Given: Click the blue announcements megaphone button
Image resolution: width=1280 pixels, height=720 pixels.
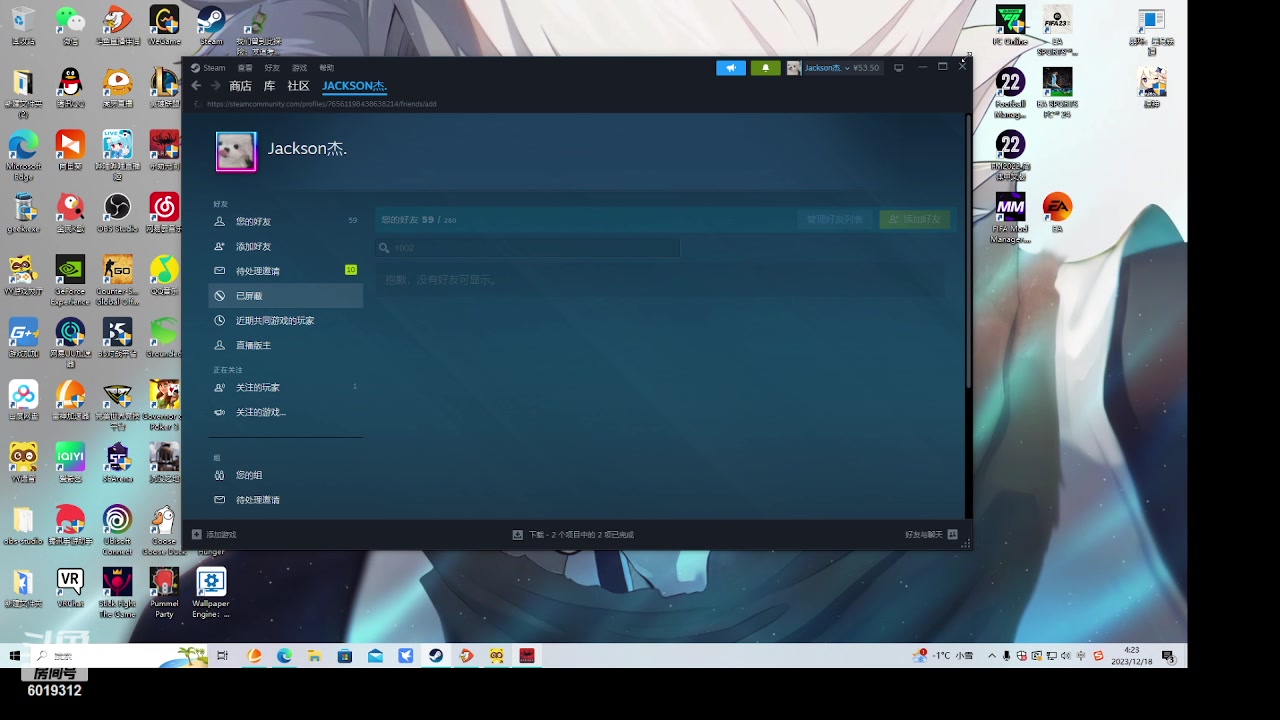Looking at the screenshot, I should tap(731, 68).
